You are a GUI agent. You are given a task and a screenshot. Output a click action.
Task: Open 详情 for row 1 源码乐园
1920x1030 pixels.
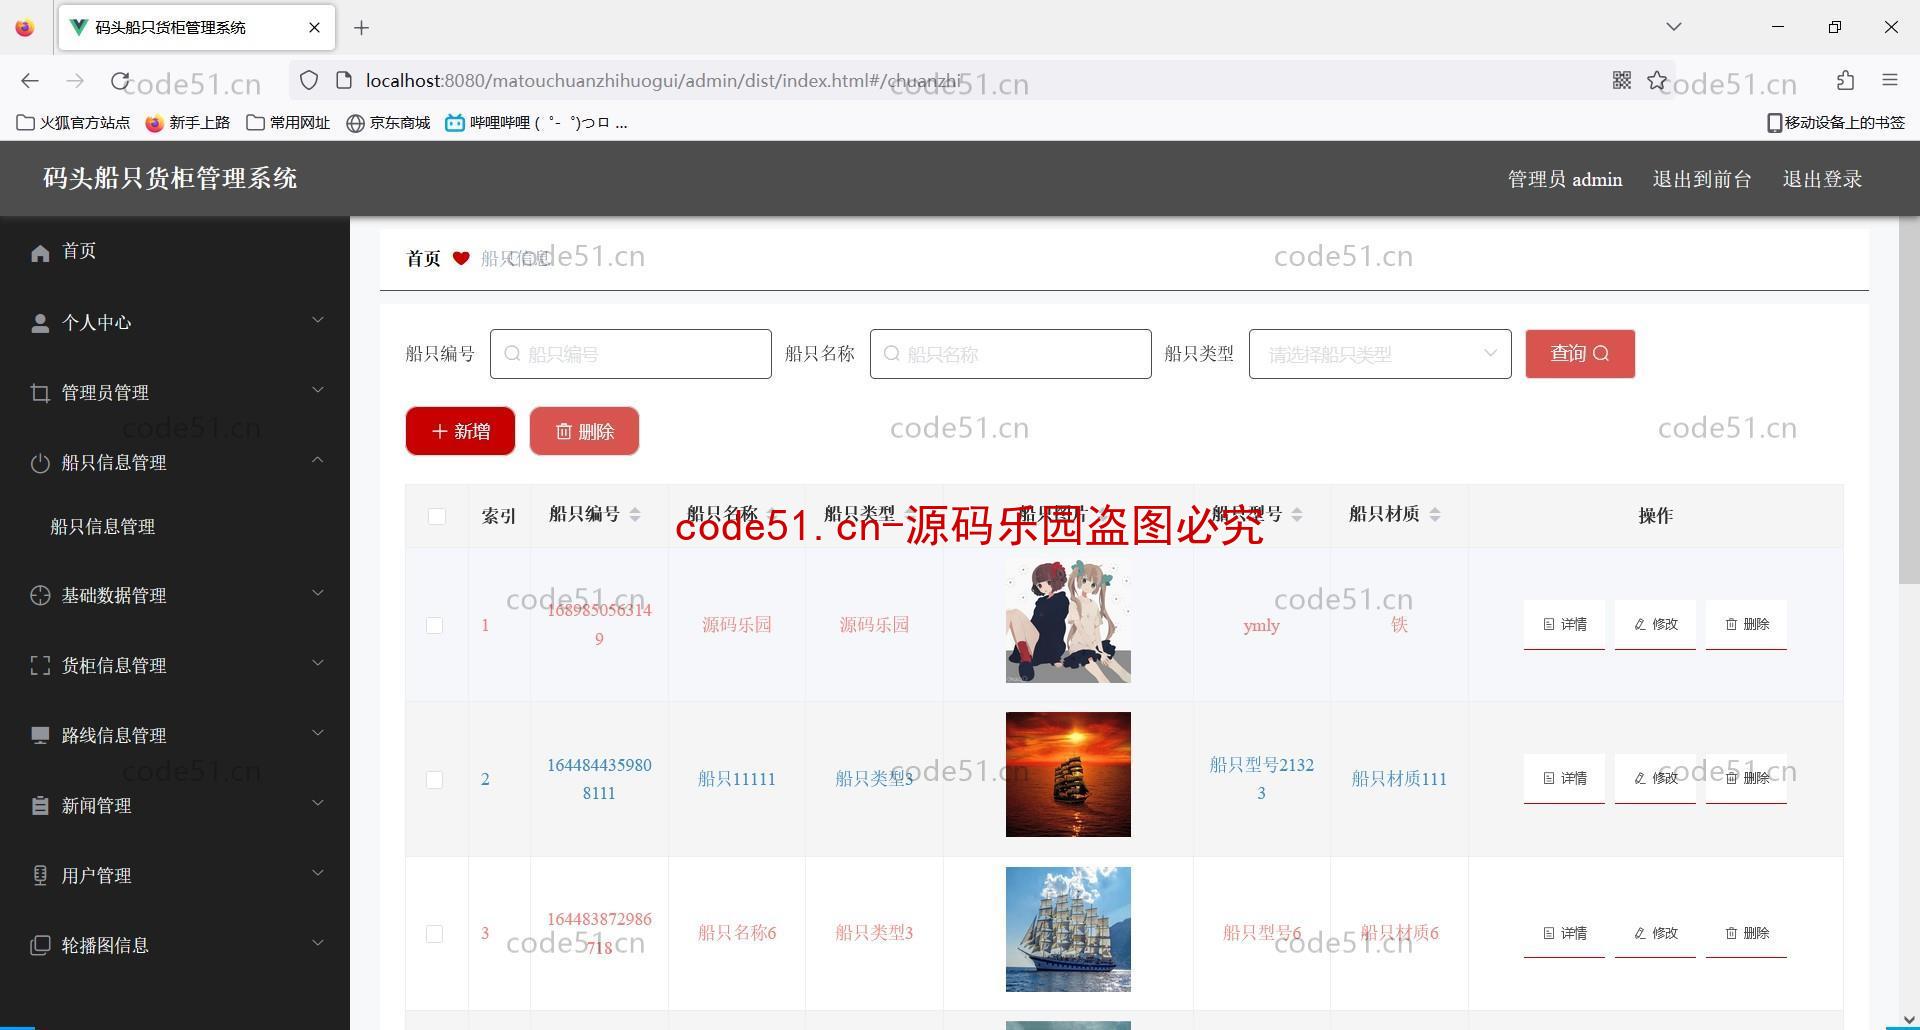[x=1564, y=624]
